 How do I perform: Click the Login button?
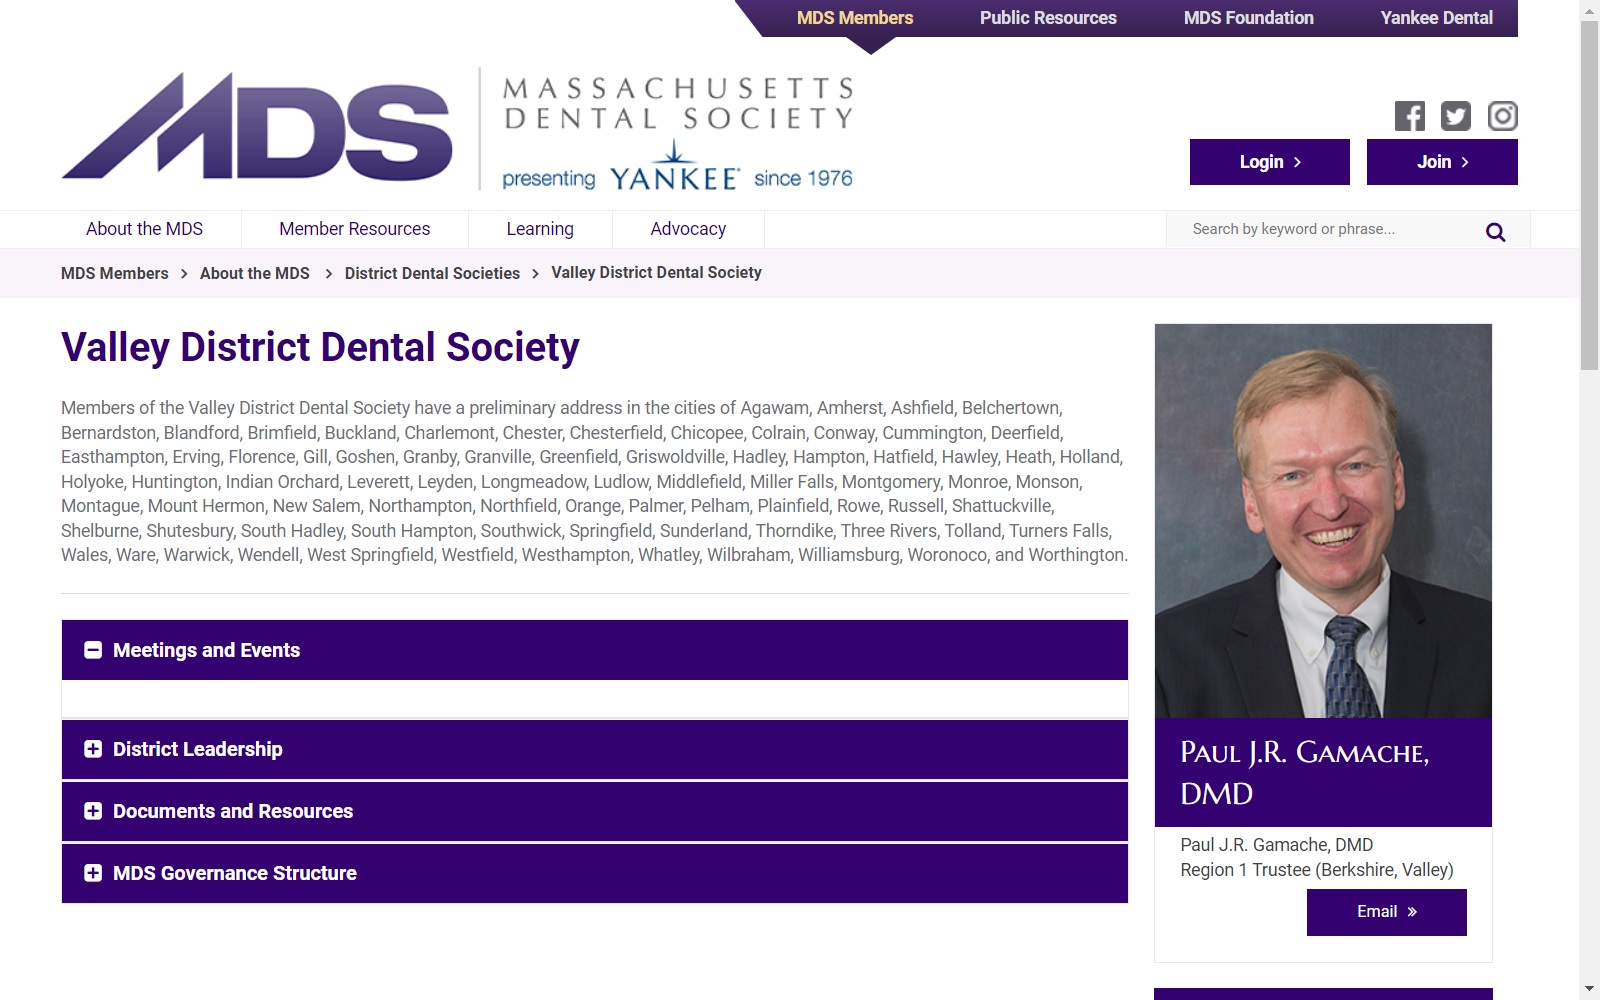[x=1270, y=162]
